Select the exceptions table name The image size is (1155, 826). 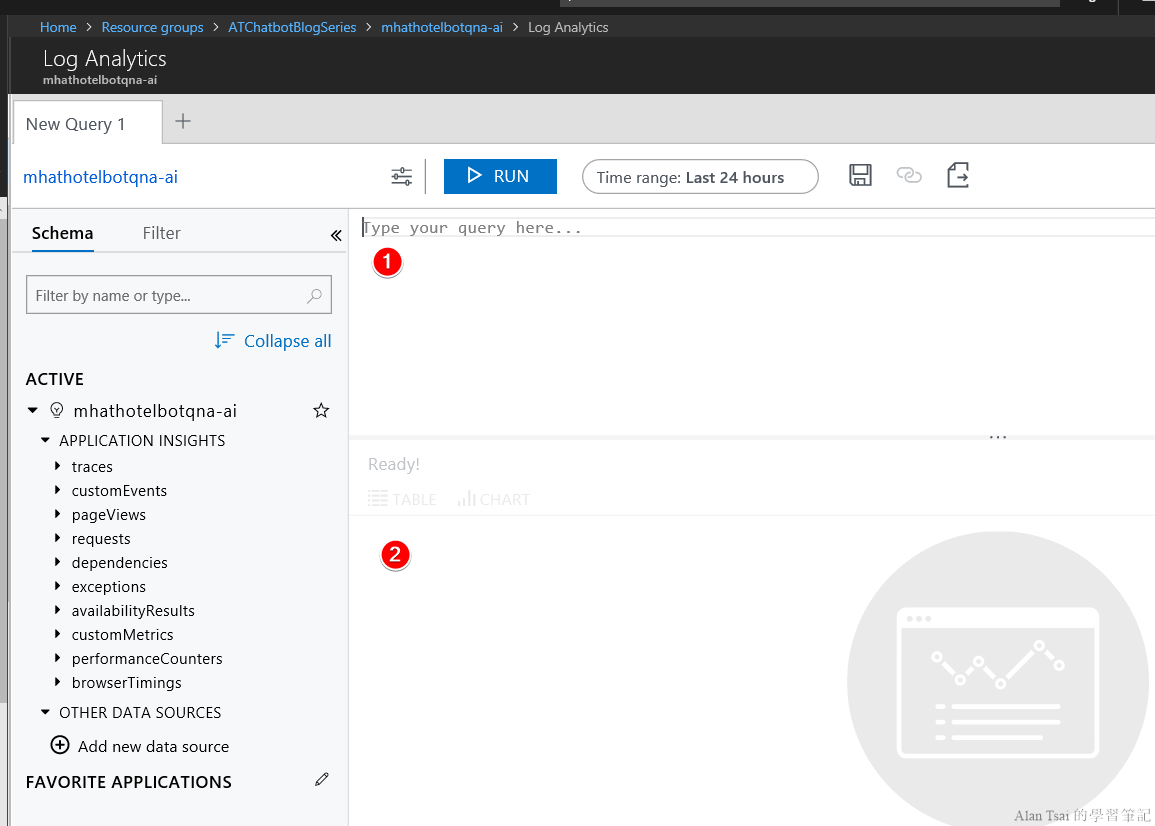[x=108, y=587]
